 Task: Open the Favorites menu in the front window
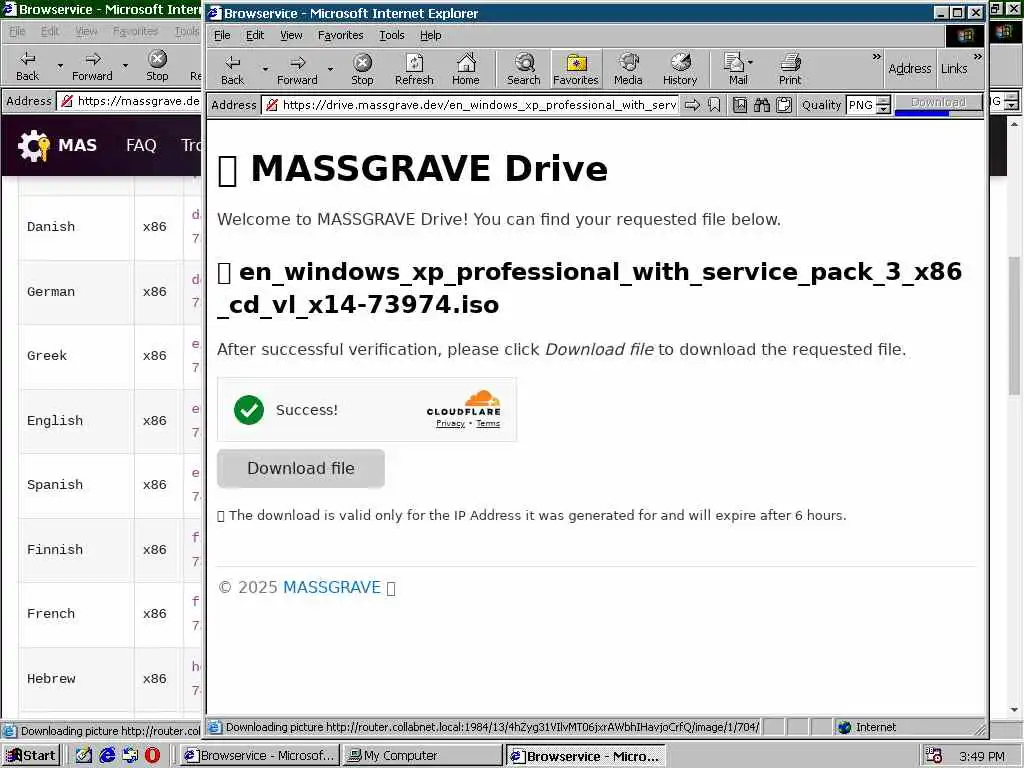tap(340, 35)
